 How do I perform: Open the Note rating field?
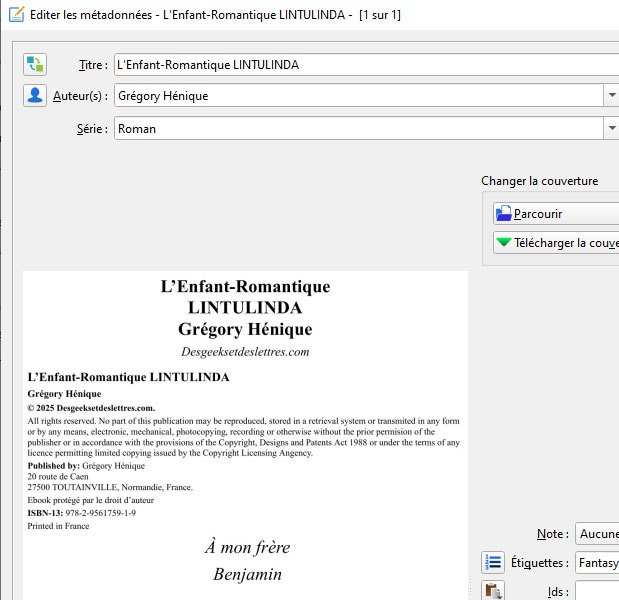597,534
